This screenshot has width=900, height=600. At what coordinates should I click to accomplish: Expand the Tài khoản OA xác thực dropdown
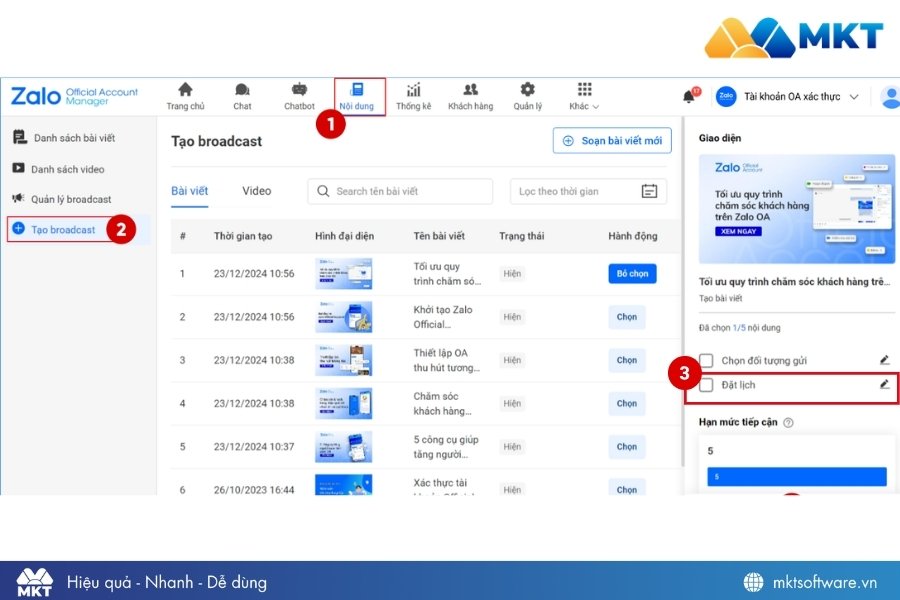[853, 97]
